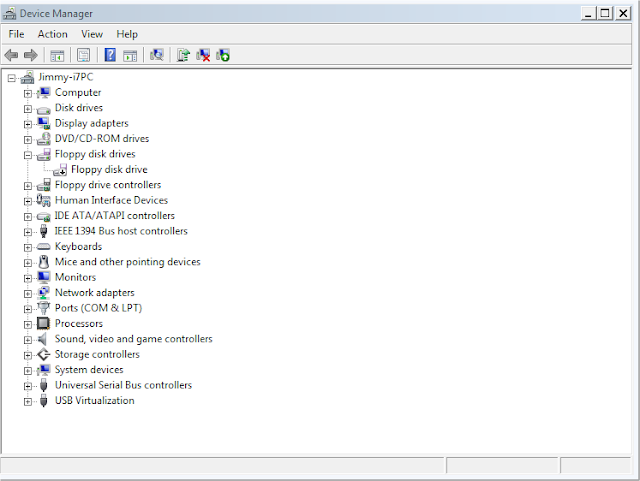This screenshot has width=640, height=481.
Task: Click the Device Manager title bar icon
Action: pyautogui.click(x=9, y=13)
